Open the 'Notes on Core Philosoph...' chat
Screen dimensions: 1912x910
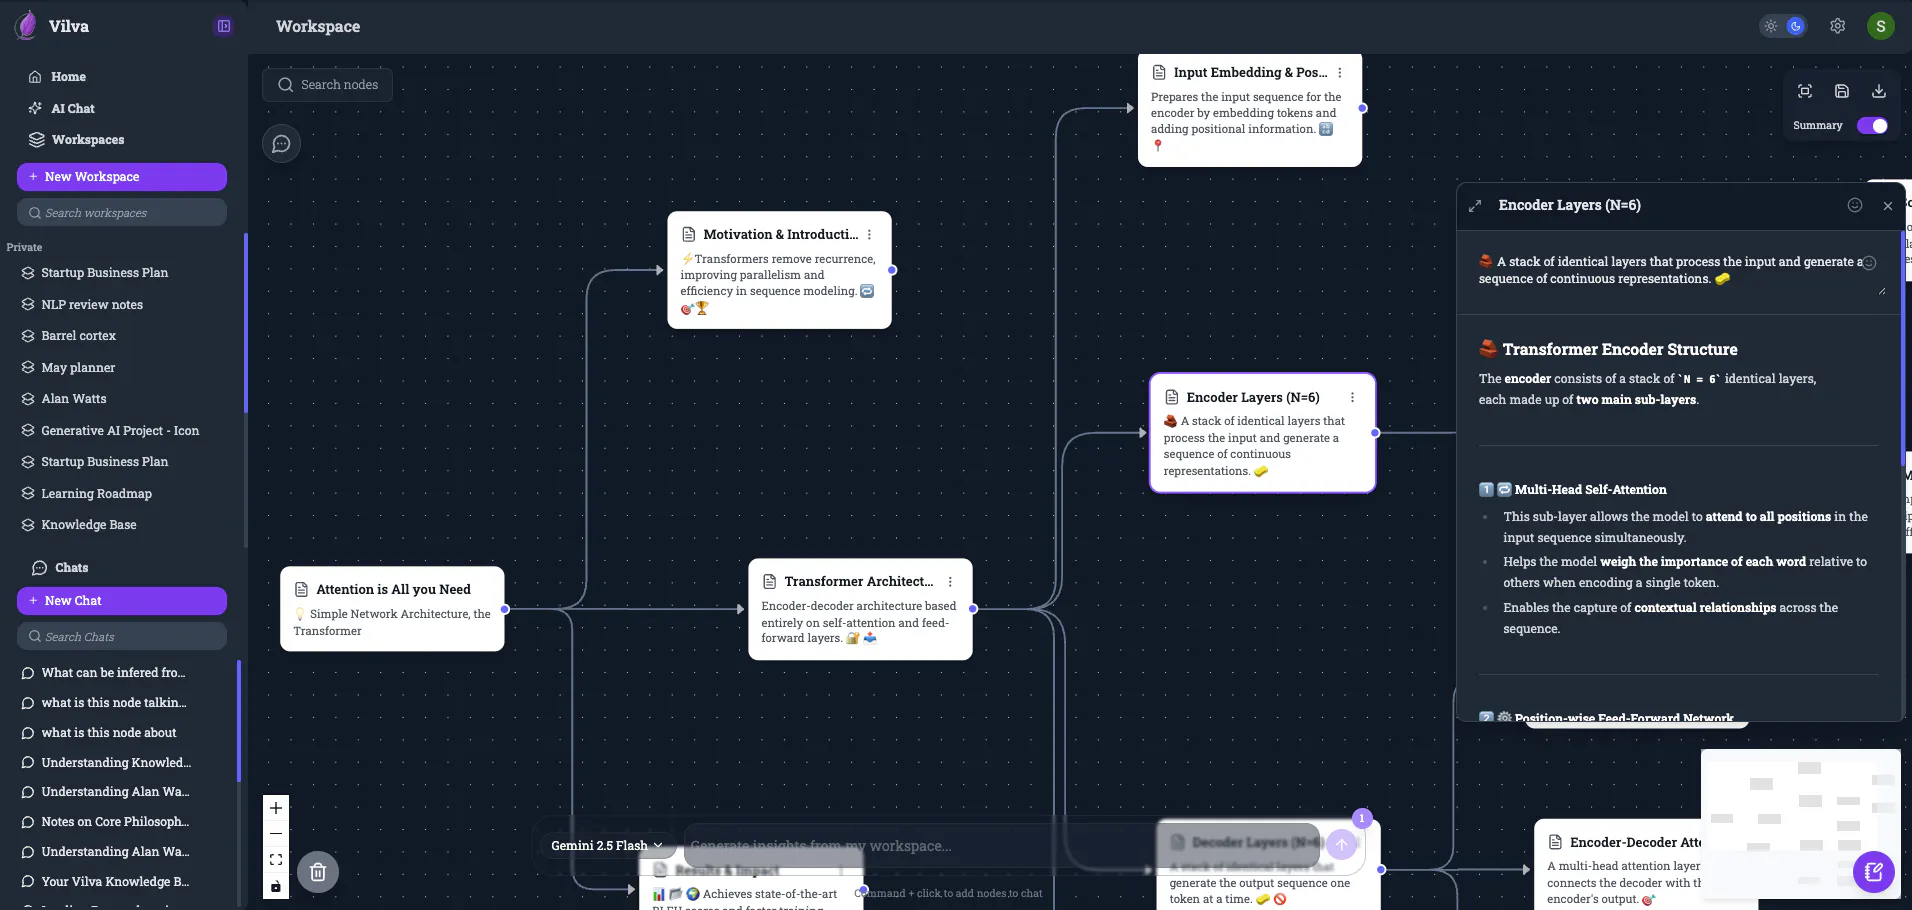pyautogui.click(x=115, y=822)
